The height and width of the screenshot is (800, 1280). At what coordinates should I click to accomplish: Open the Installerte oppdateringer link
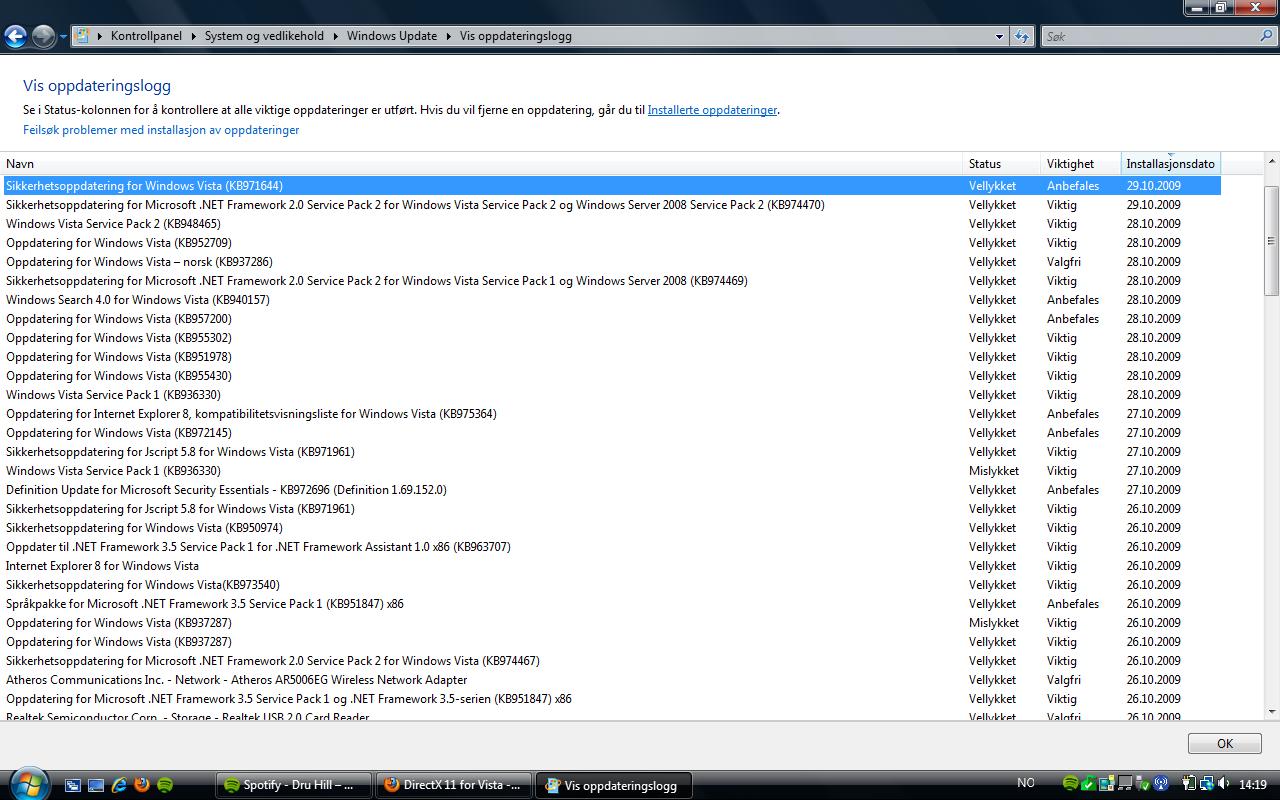click(x=712, y=110)
